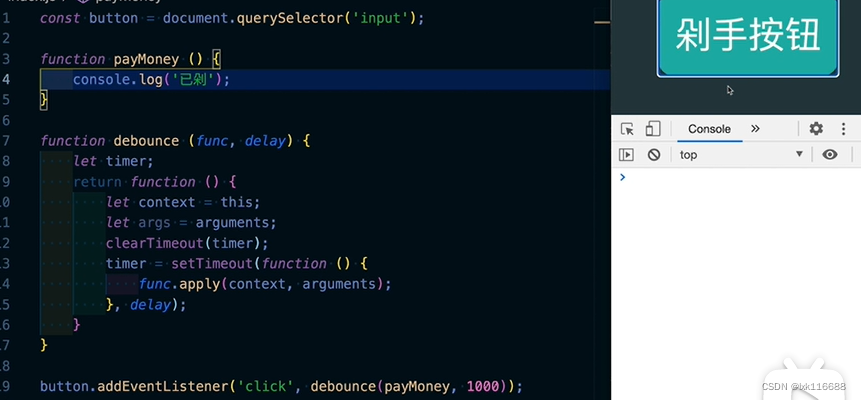This screenshot has height=400, width=861.
Task: Open the DevTools three-dot menu
Action: click(843, 129)
